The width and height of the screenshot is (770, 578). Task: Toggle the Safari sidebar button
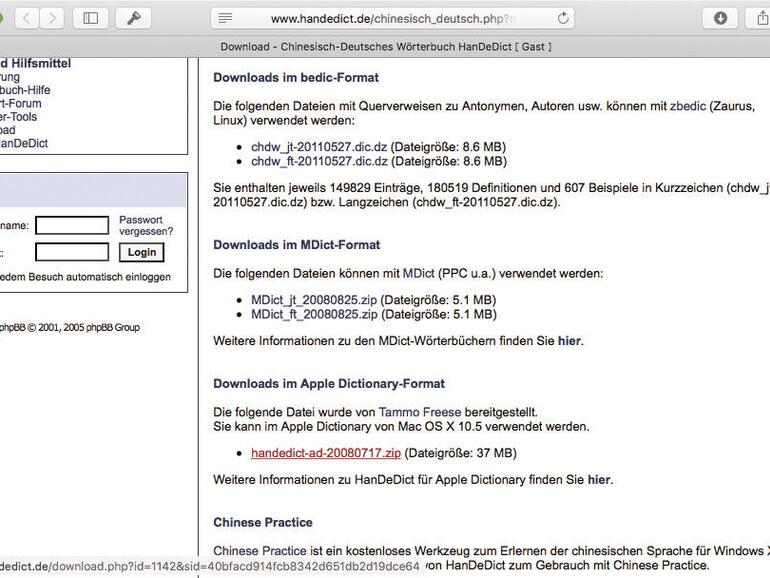pyautogui.click(x=90, y=19)
